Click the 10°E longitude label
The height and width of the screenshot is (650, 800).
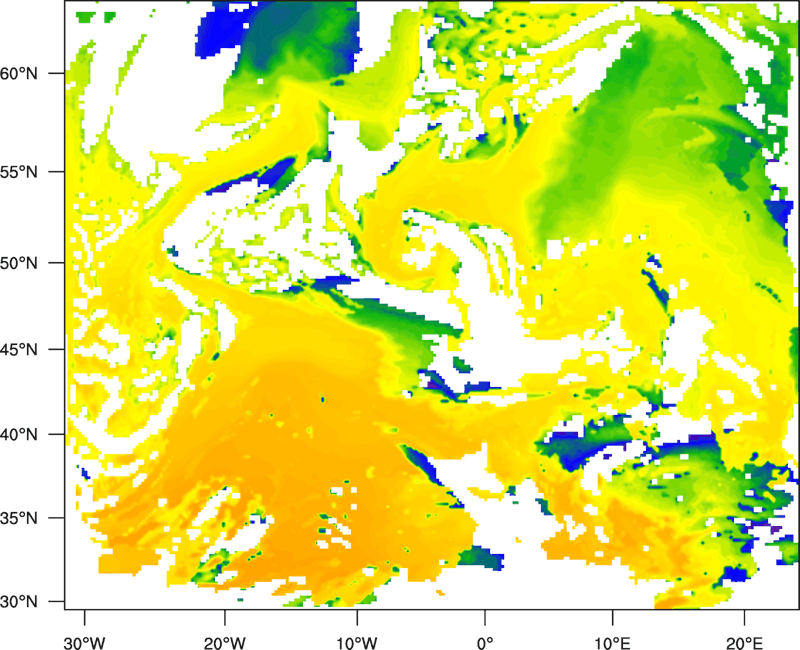[x=612, y=643]
